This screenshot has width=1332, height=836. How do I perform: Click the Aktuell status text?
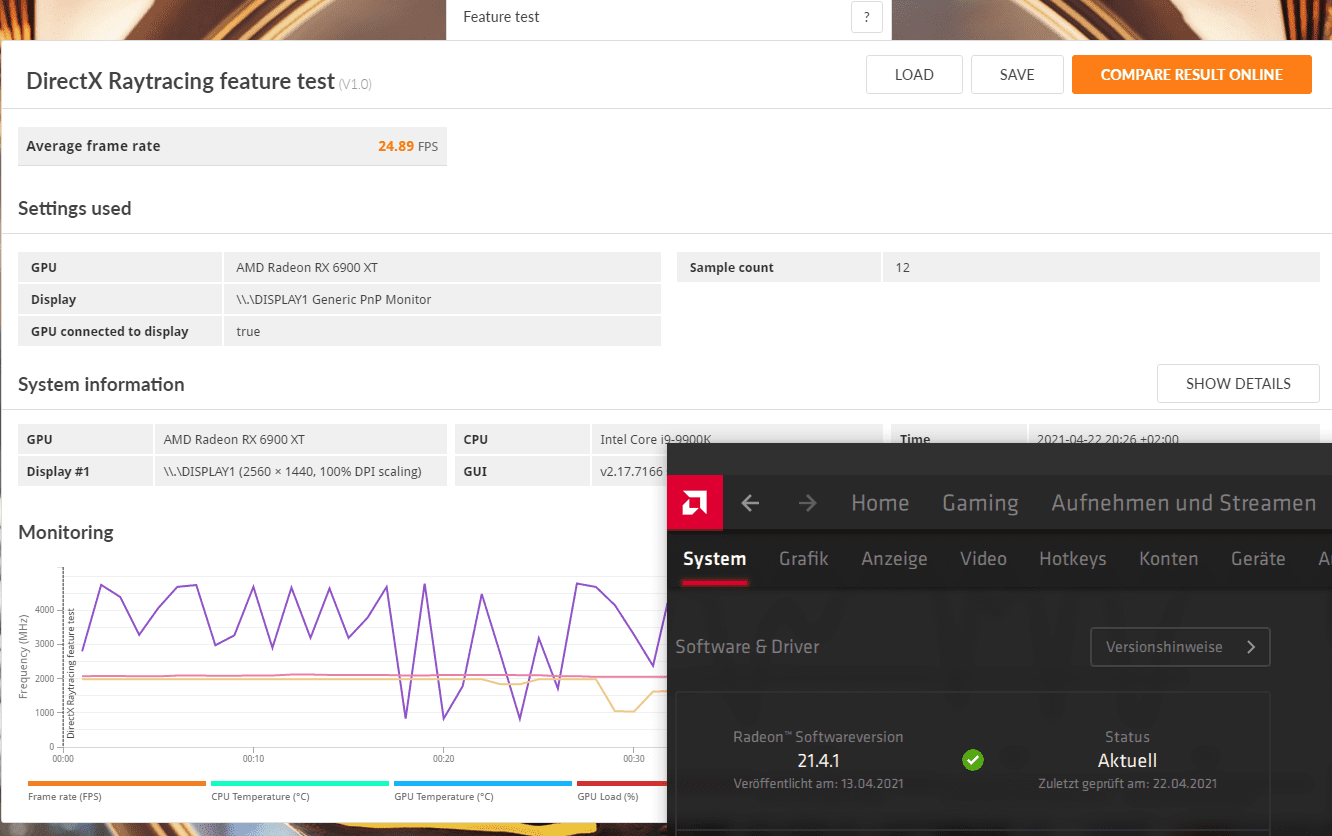(1127, 761)
